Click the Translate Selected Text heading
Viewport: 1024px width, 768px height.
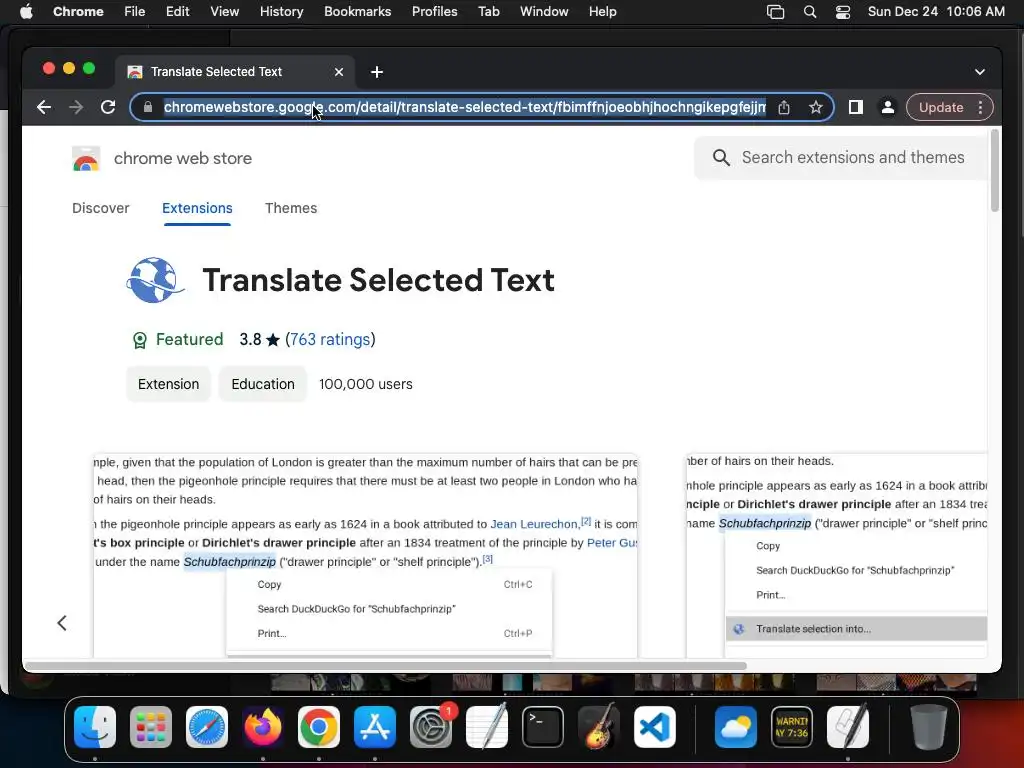pos(379,280)
